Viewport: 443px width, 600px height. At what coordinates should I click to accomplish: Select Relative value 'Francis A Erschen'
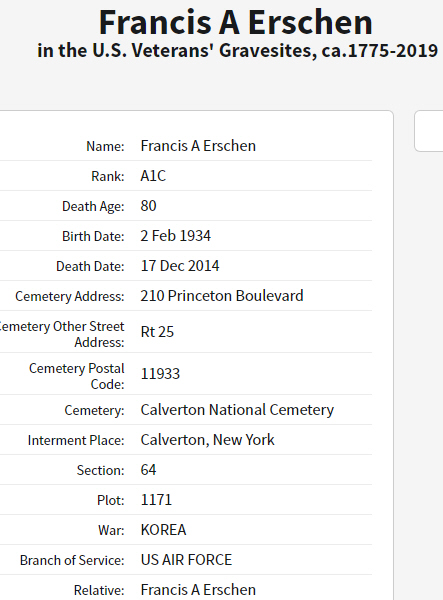198,590
